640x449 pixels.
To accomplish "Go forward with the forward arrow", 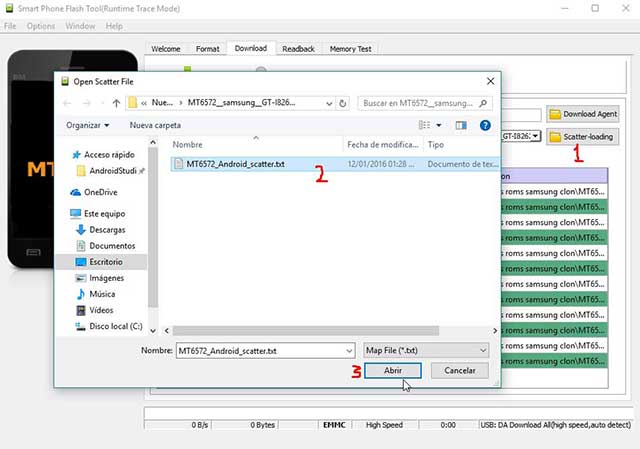I will (x=87, y=103).
